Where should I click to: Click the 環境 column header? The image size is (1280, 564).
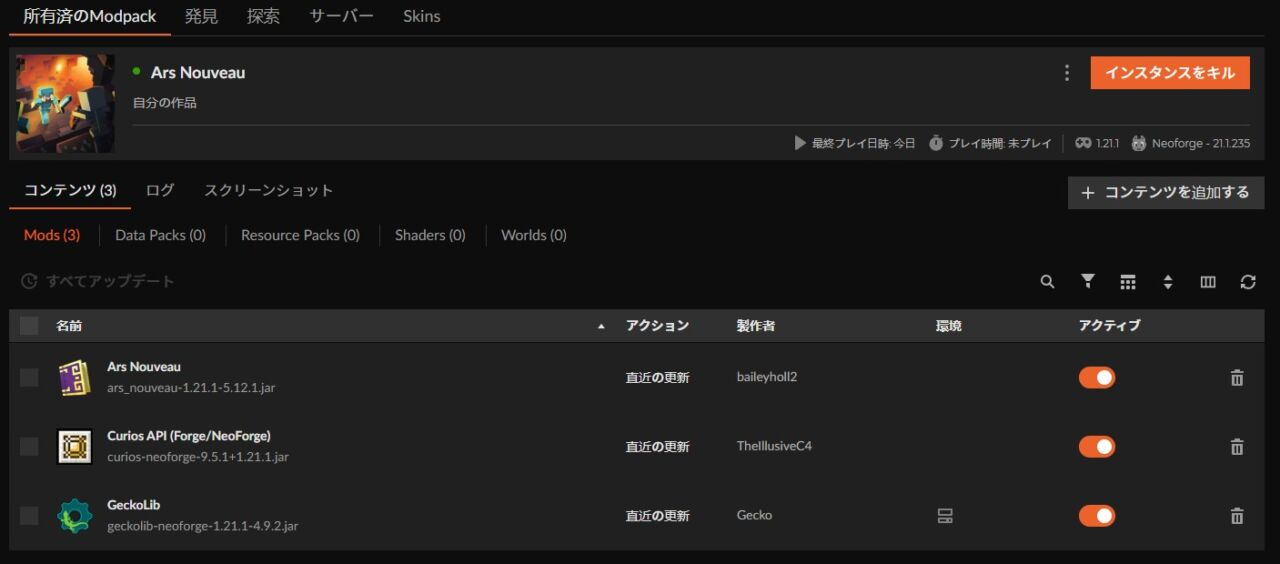[x=949, y=326]
